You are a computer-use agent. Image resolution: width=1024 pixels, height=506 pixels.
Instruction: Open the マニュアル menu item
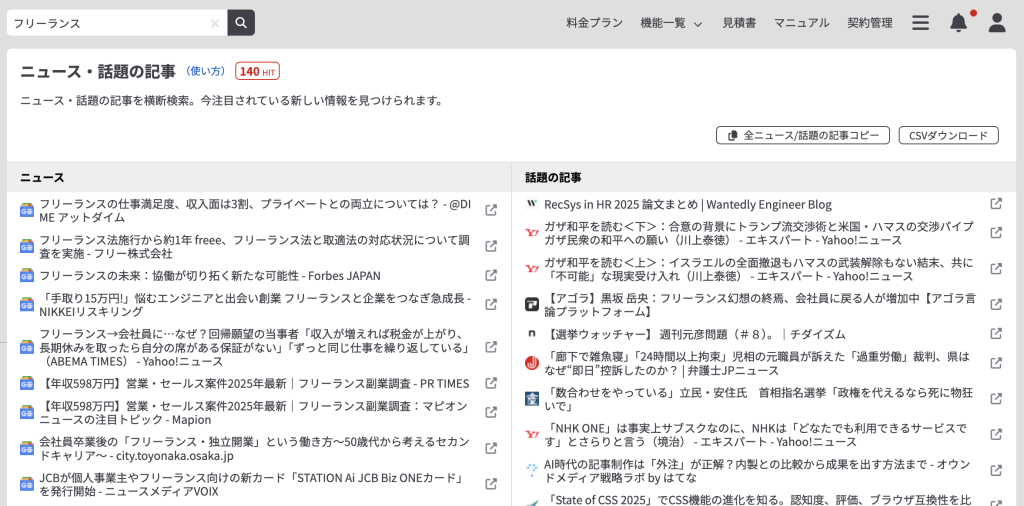801,23
